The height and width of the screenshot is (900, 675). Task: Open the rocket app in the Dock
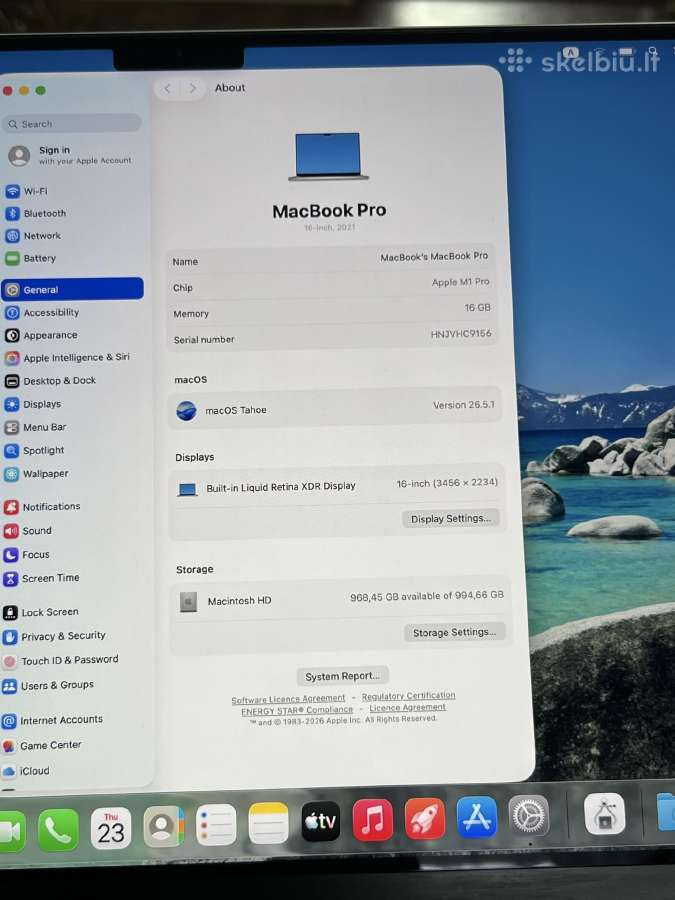pos(425,818)
